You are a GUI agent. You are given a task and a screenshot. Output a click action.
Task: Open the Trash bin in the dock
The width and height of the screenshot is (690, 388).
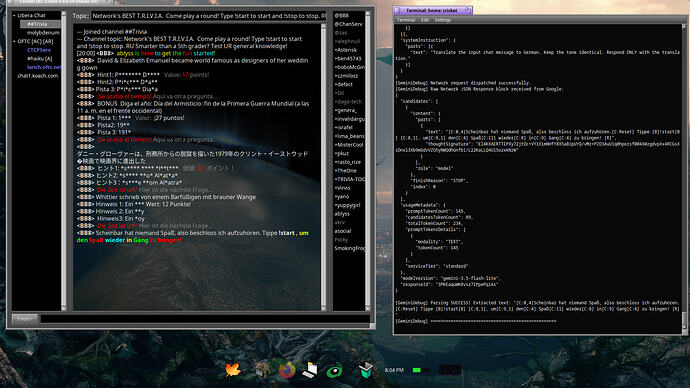(365, 370)
